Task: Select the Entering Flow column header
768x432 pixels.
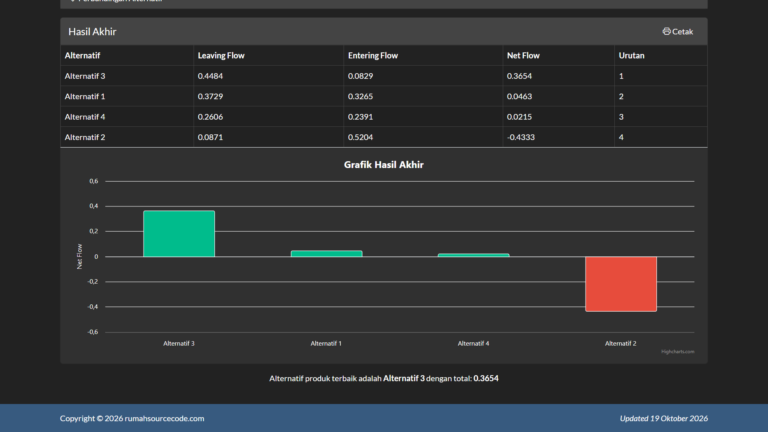Action: point(373,55)
